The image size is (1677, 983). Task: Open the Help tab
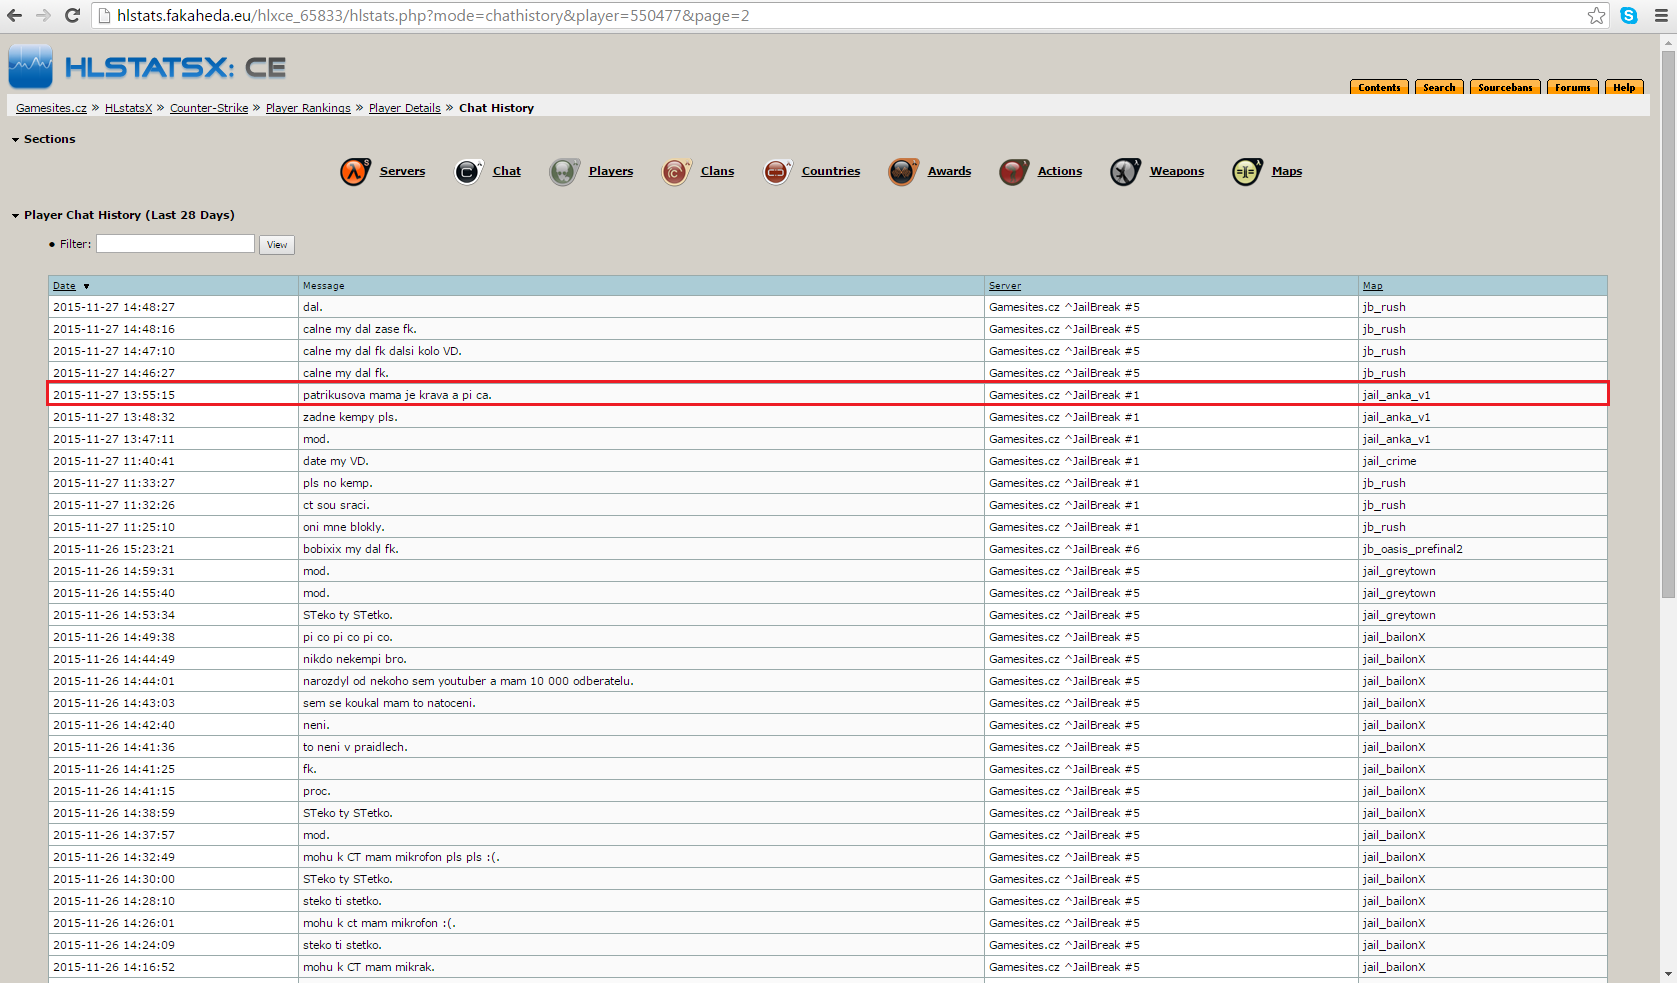(x=1624, y=87)
